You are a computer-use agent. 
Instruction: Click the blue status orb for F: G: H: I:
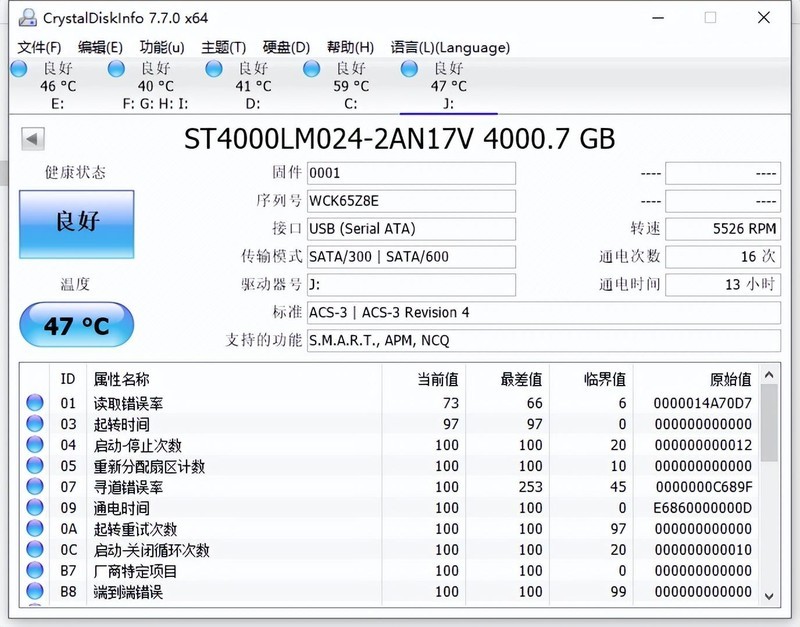(x=116, y=68)
